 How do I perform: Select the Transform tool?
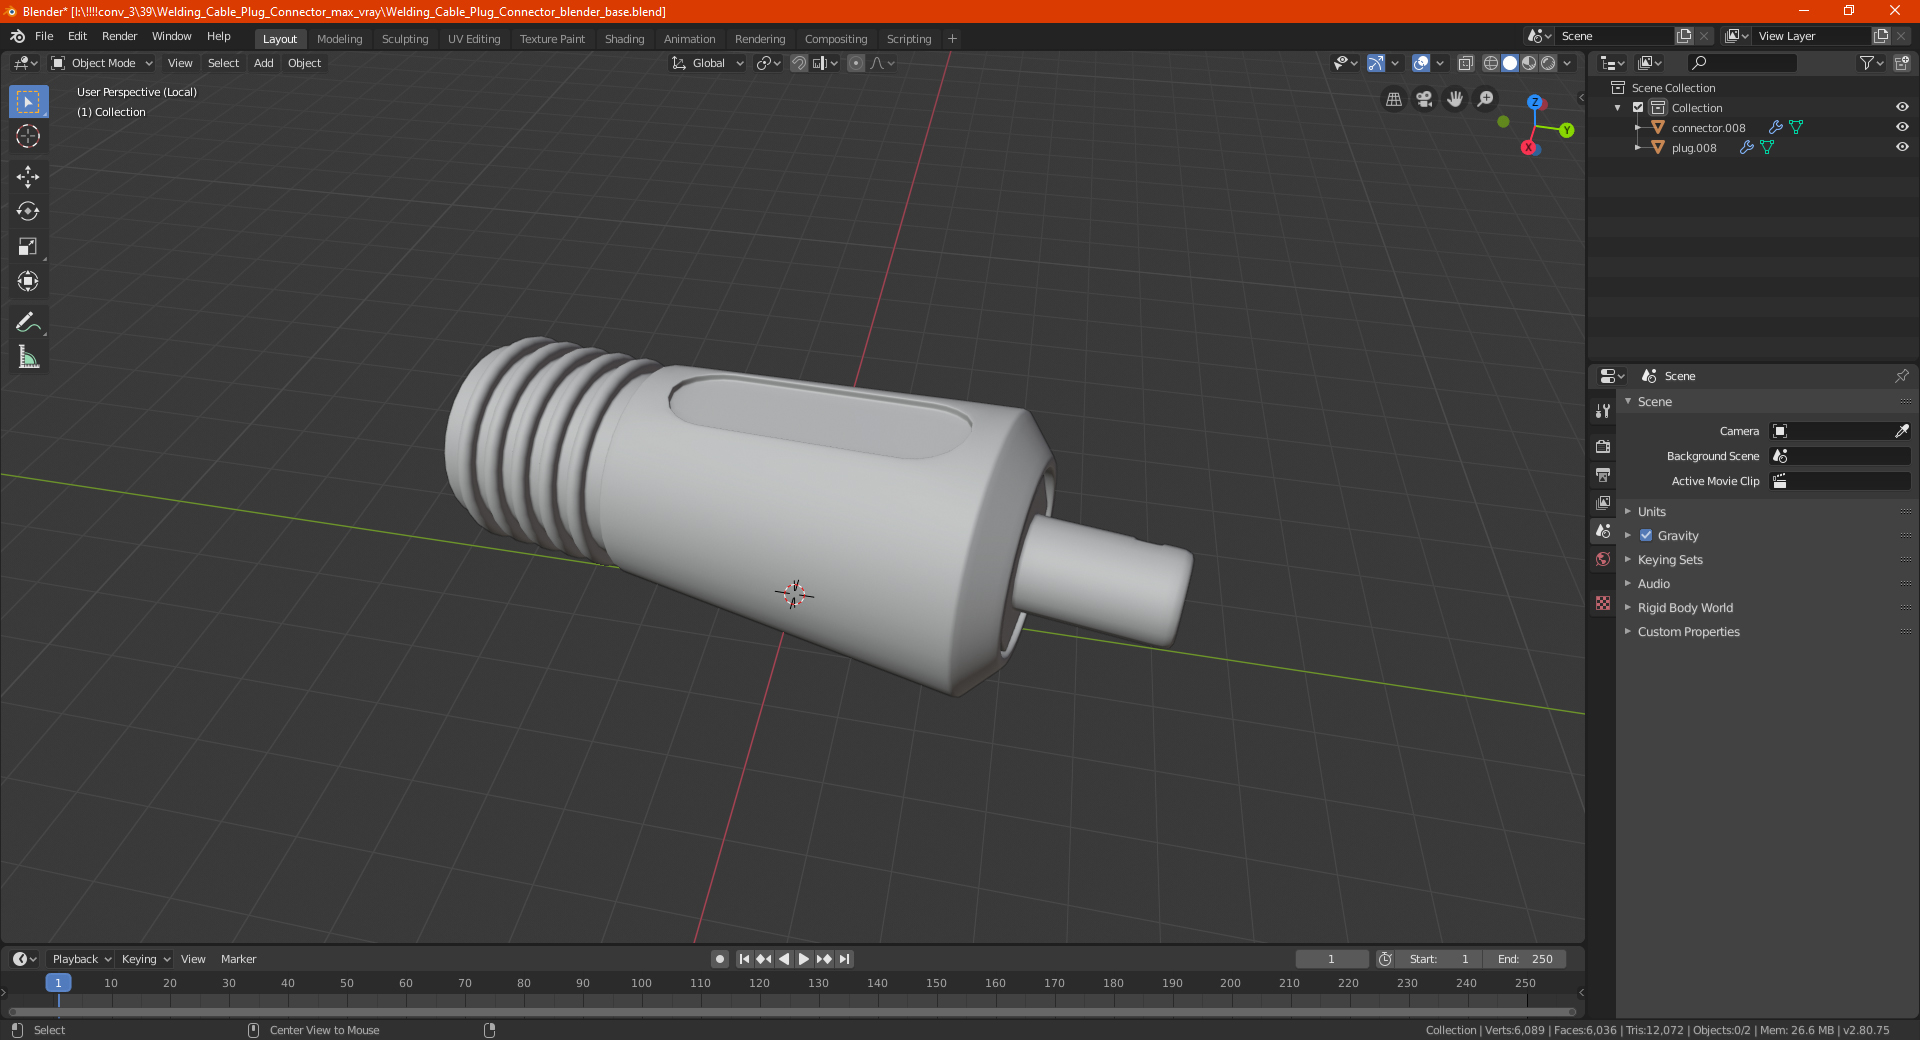(x=28, y=281)
